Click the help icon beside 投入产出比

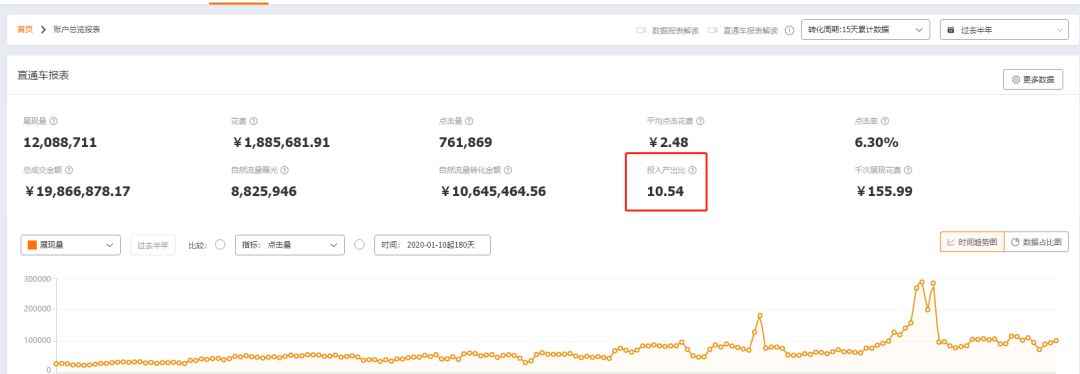click(693, 170)
